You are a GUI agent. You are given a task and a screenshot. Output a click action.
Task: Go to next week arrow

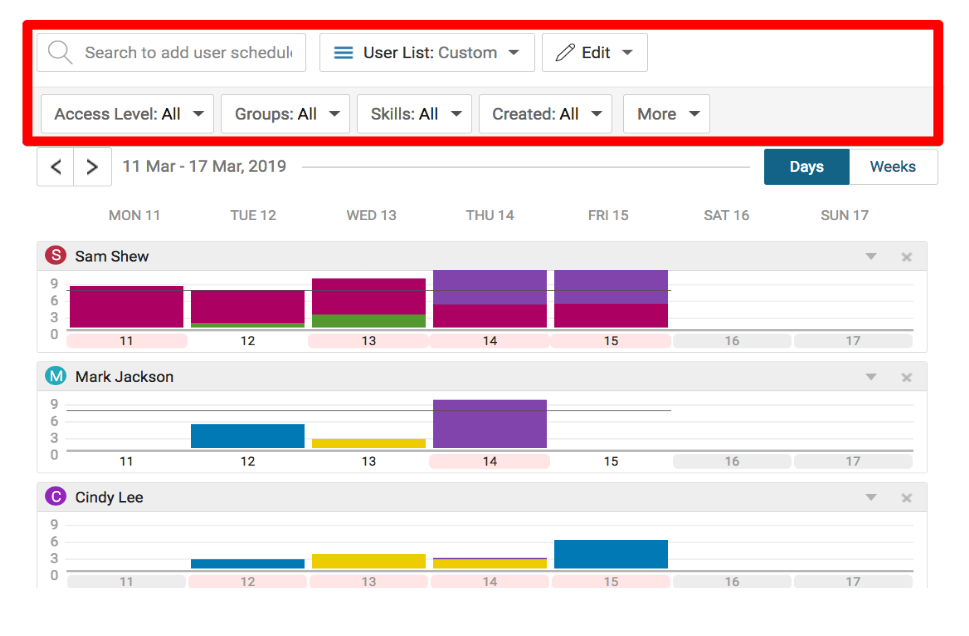pos(92,167)
